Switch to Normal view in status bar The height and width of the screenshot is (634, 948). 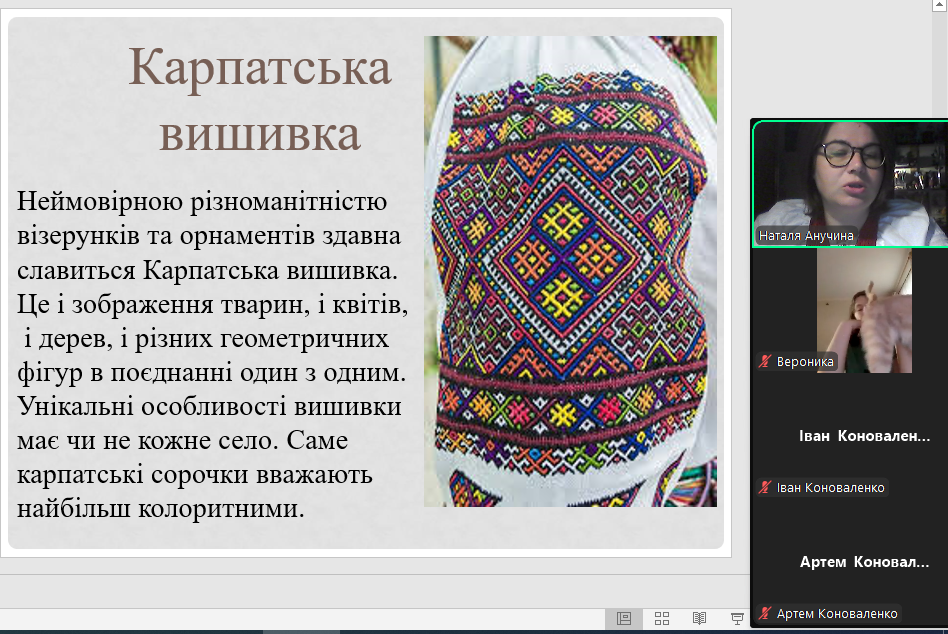pos(624,618)
